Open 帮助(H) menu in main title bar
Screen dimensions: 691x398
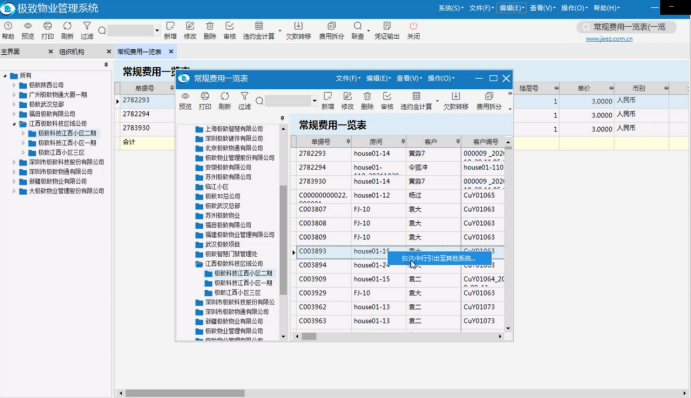tap(606, 8)
